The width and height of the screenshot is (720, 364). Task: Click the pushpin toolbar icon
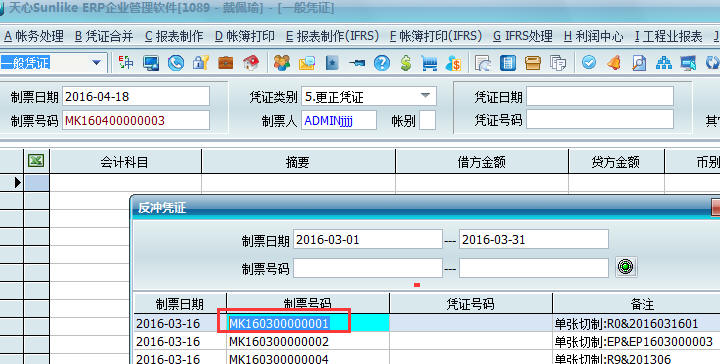pyautogui.click(x=357, y=63)
